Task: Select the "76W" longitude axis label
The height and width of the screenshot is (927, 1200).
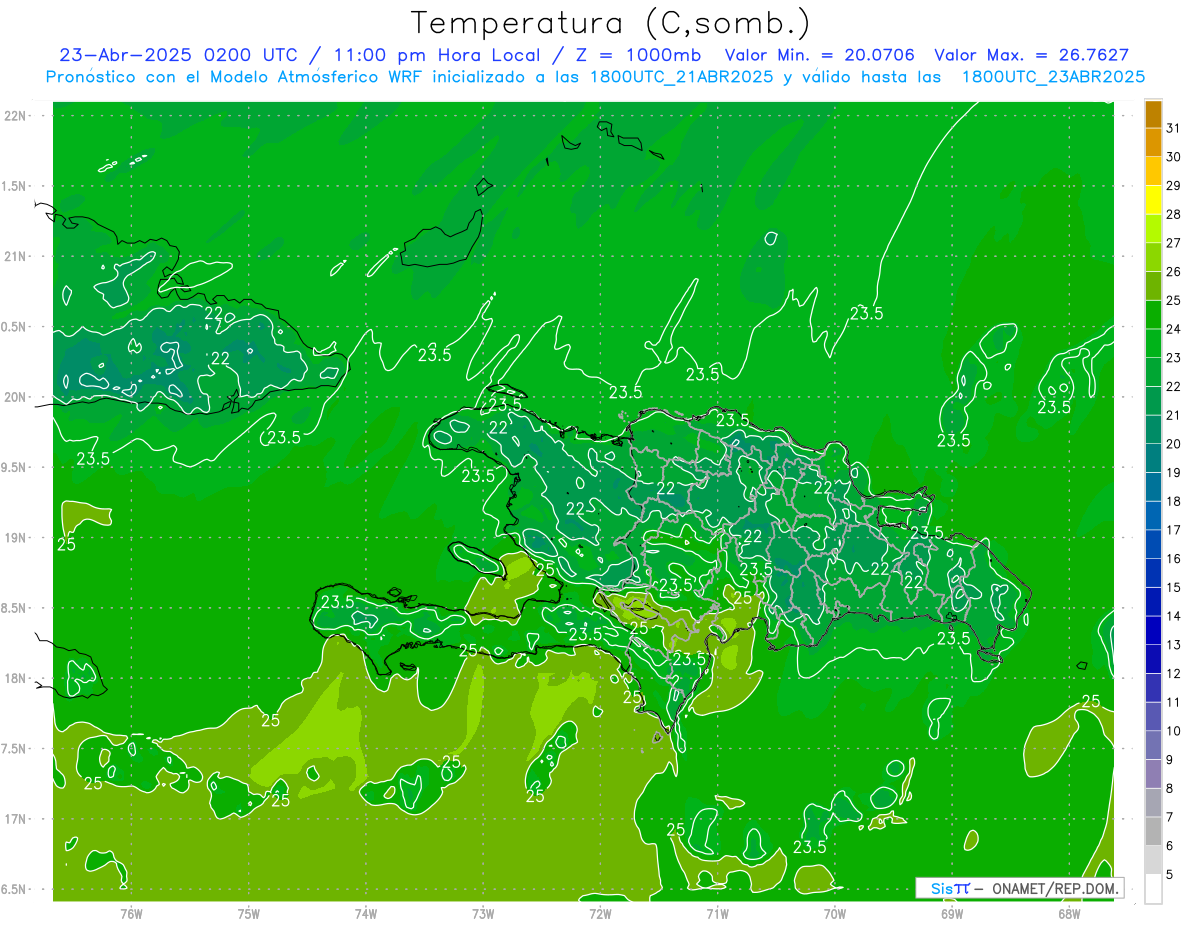Action: point(131,913)
